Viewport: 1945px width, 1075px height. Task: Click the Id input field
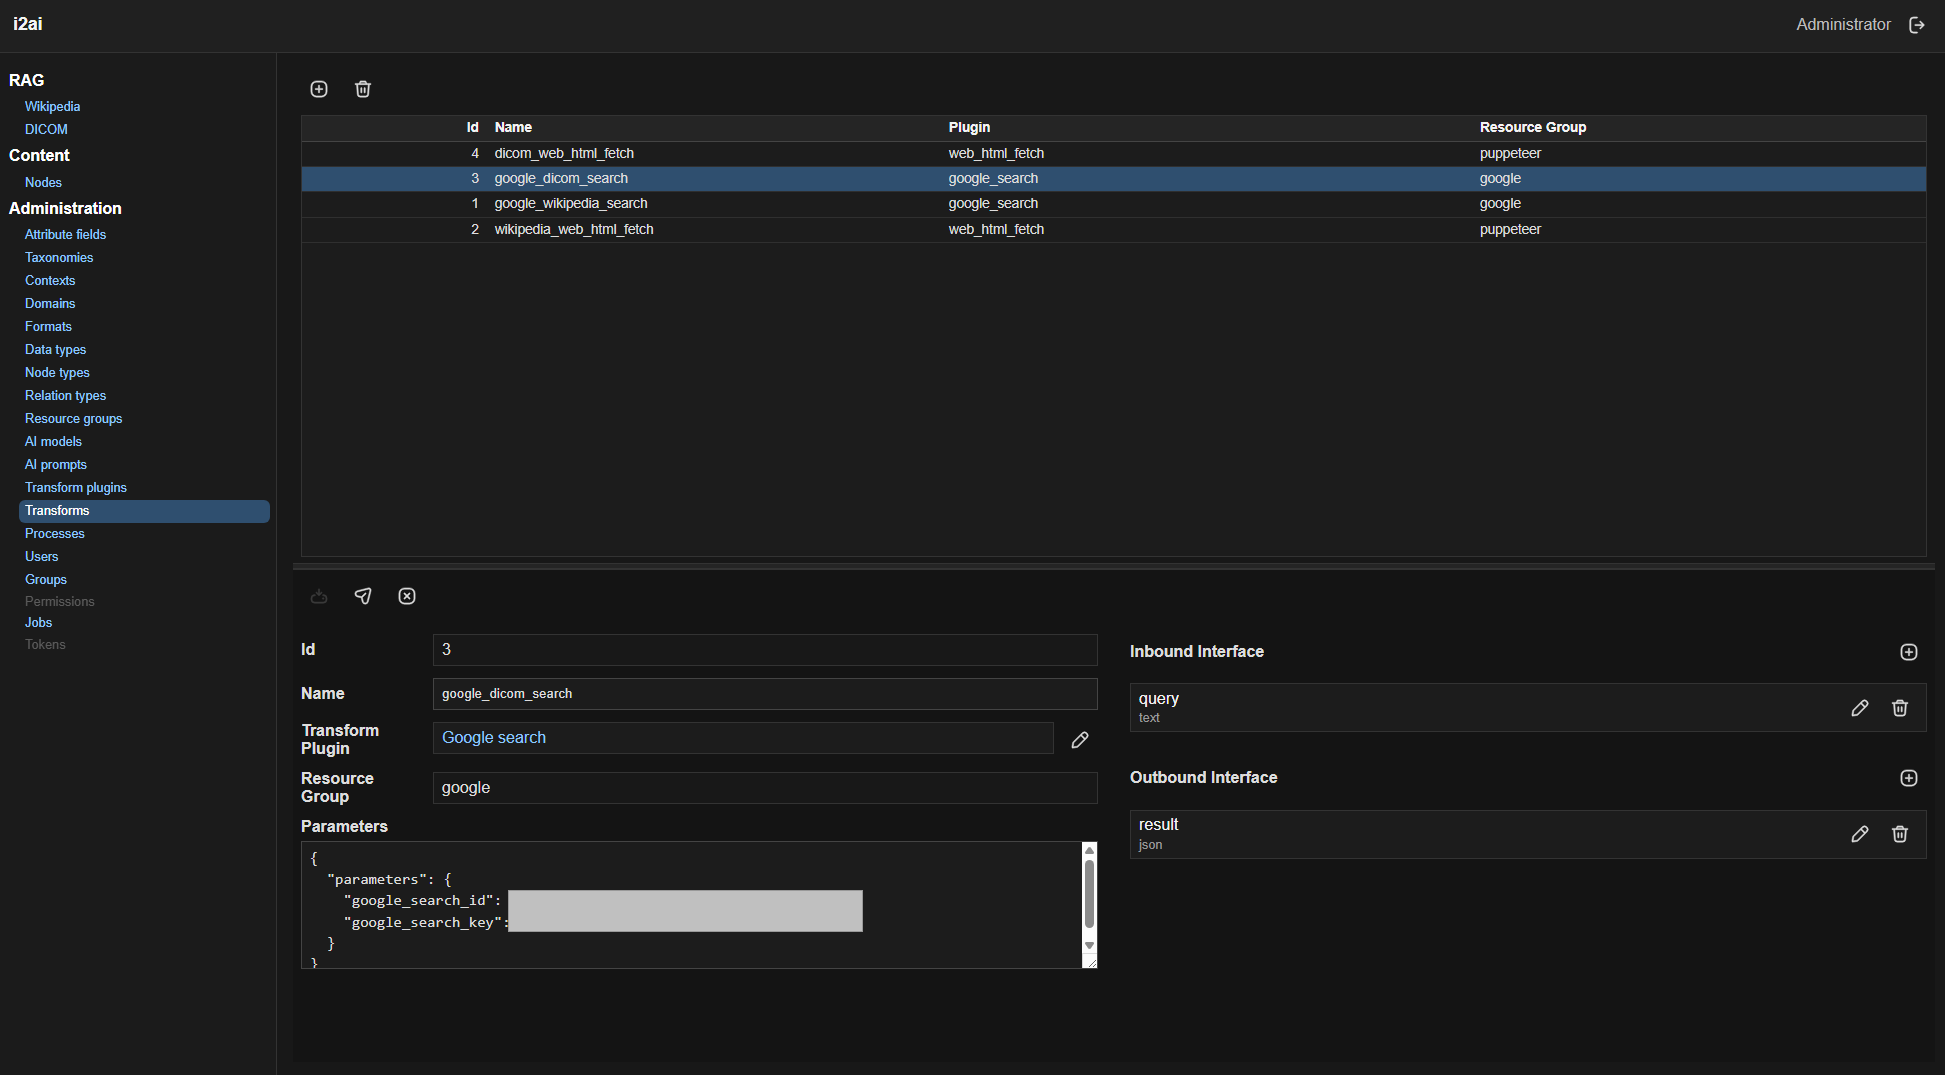pyautogui.click(x=765, y=650)
